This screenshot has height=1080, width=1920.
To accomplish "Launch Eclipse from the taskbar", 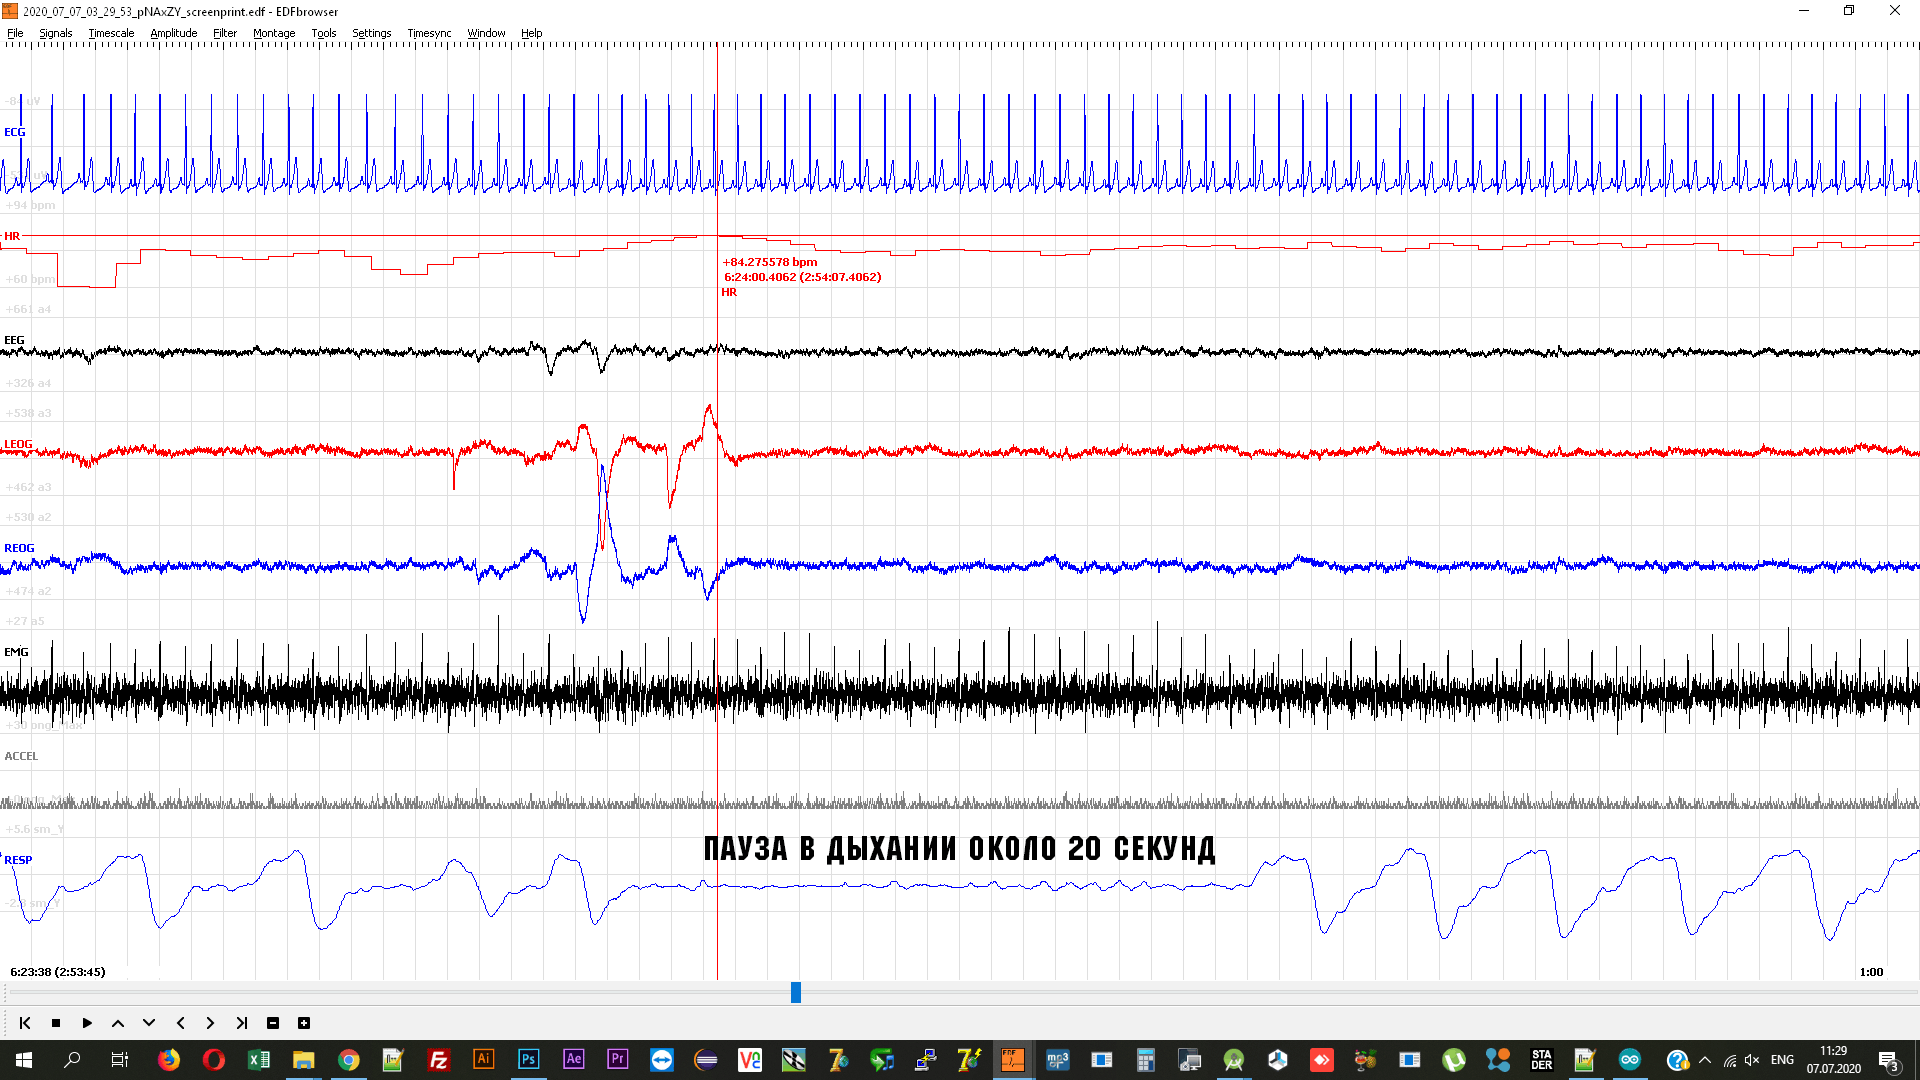I will coord(706,1060).
